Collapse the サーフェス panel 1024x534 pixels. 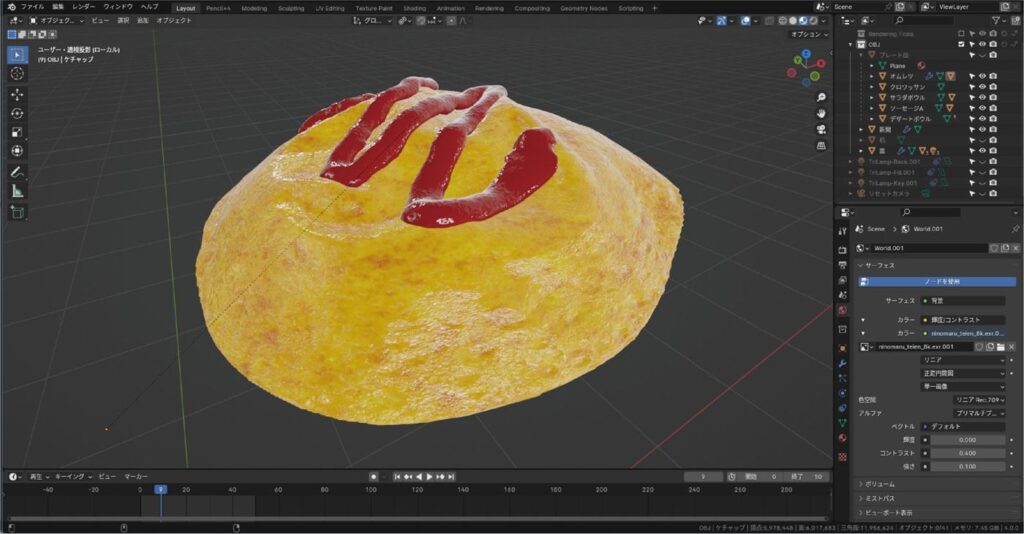[878, 266]
